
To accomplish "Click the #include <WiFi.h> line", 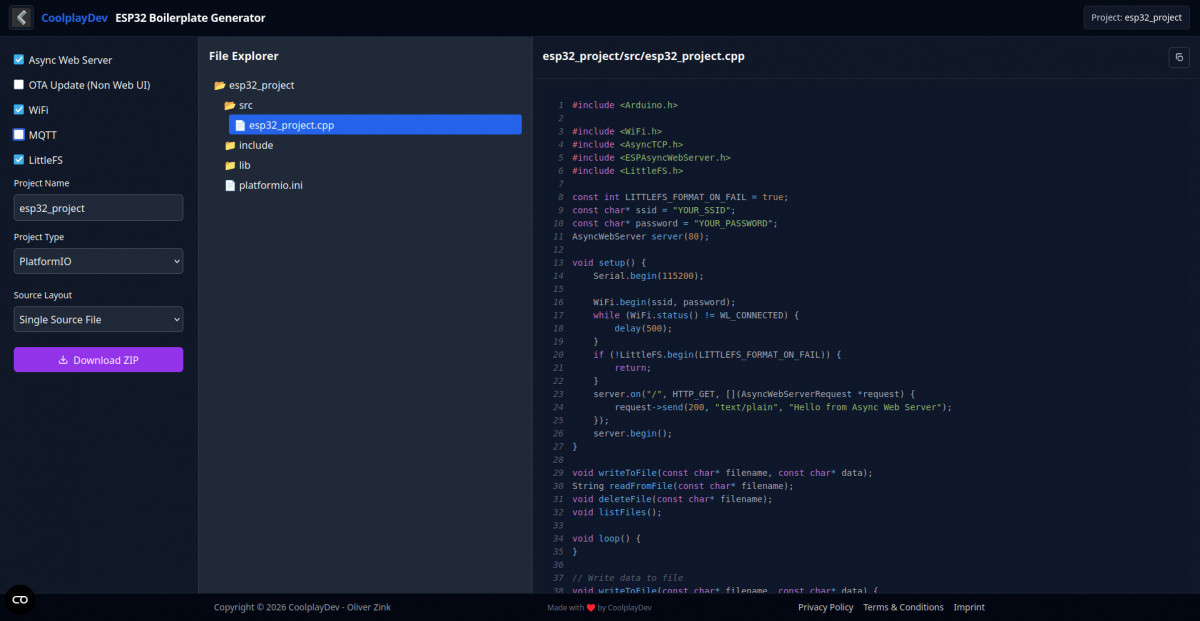I will tap(617, 131).
